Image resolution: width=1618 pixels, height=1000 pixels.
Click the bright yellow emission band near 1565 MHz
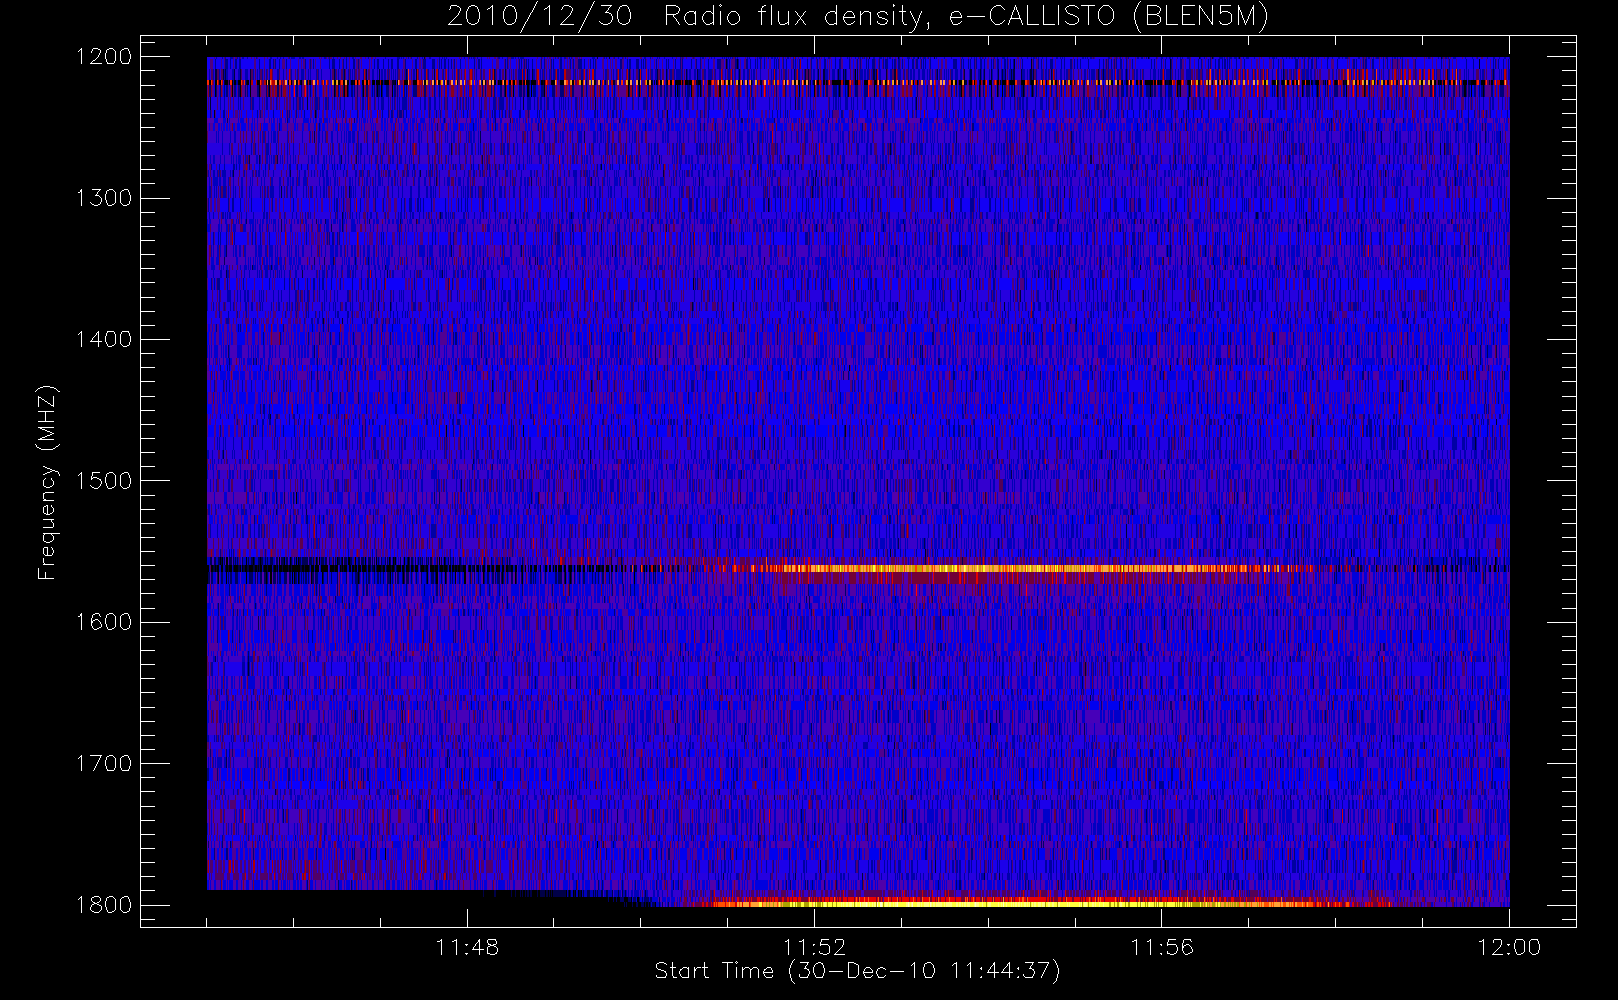tap(1020, 568)
